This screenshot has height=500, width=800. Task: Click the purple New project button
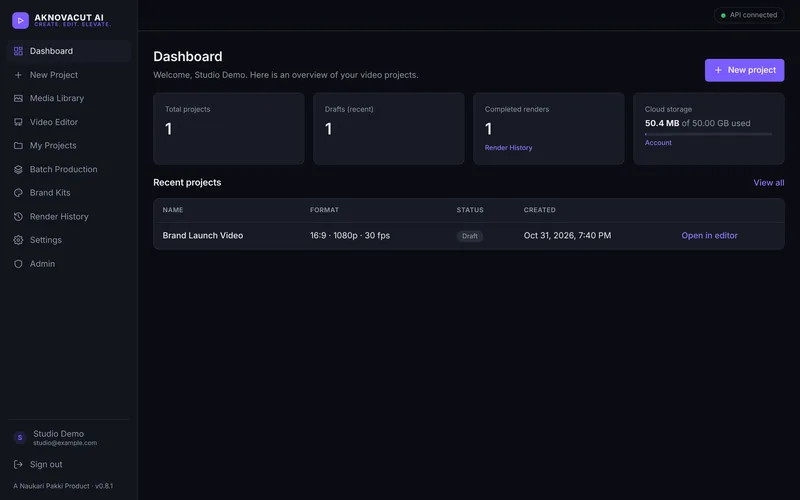click(744, 70)
